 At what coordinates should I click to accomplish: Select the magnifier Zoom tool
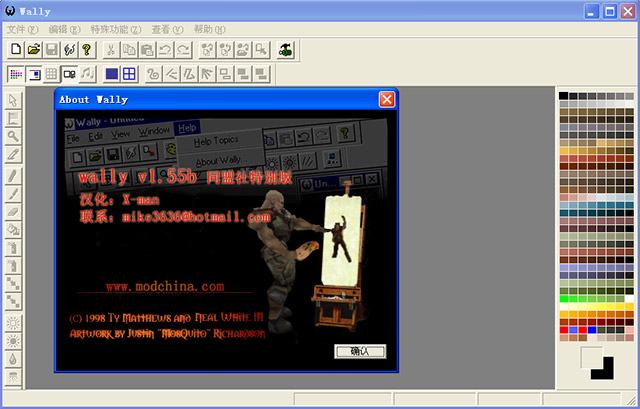pyautogui.click(x=14, y=136)
